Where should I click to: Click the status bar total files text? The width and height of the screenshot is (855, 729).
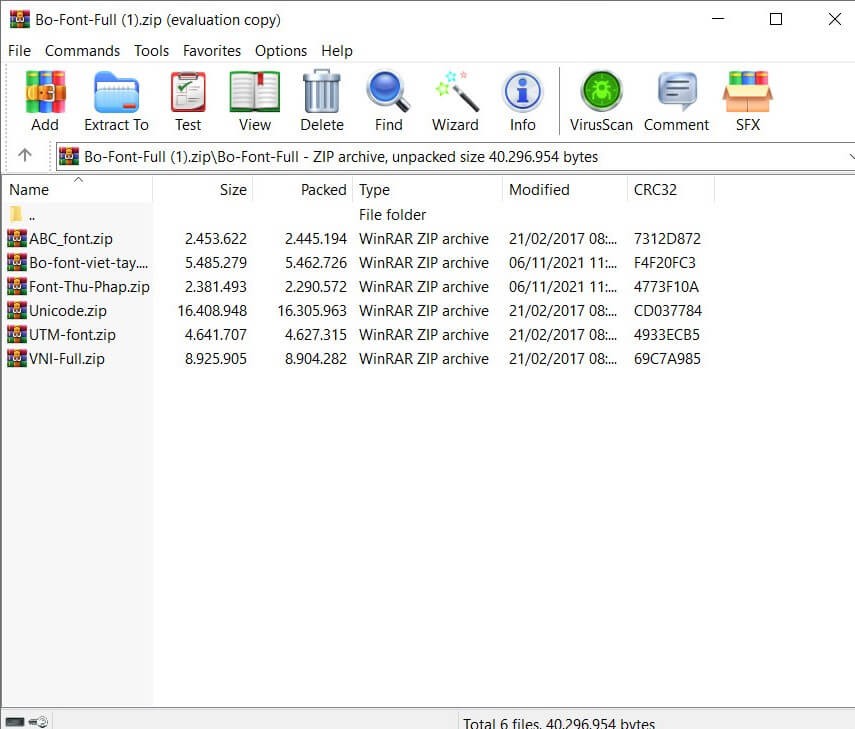coord(559,723)
